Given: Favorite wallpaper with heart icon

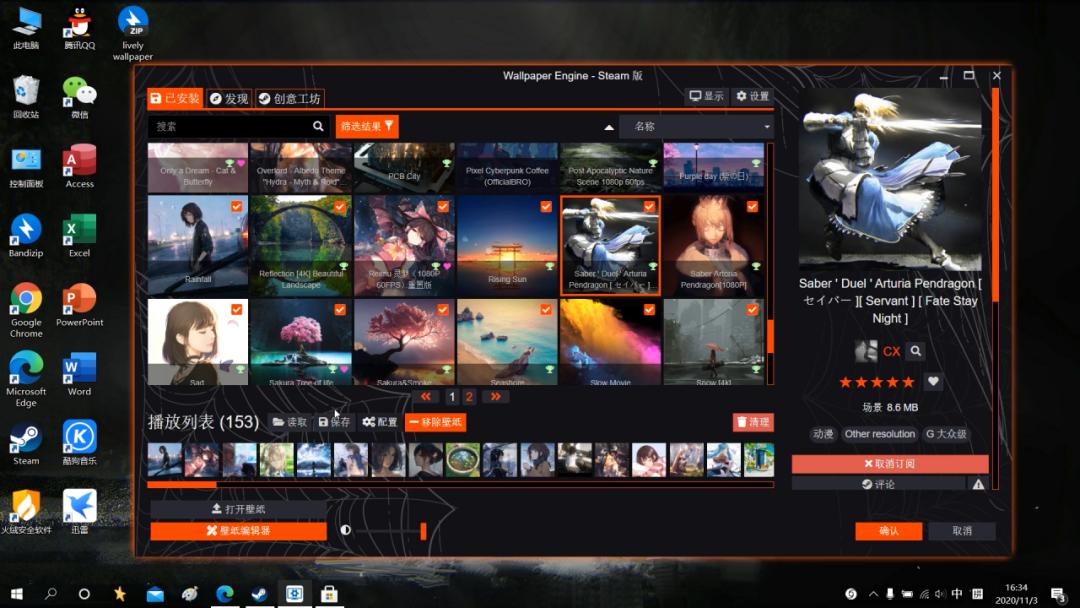Looking at the screenshot, I should click(933, 381).
